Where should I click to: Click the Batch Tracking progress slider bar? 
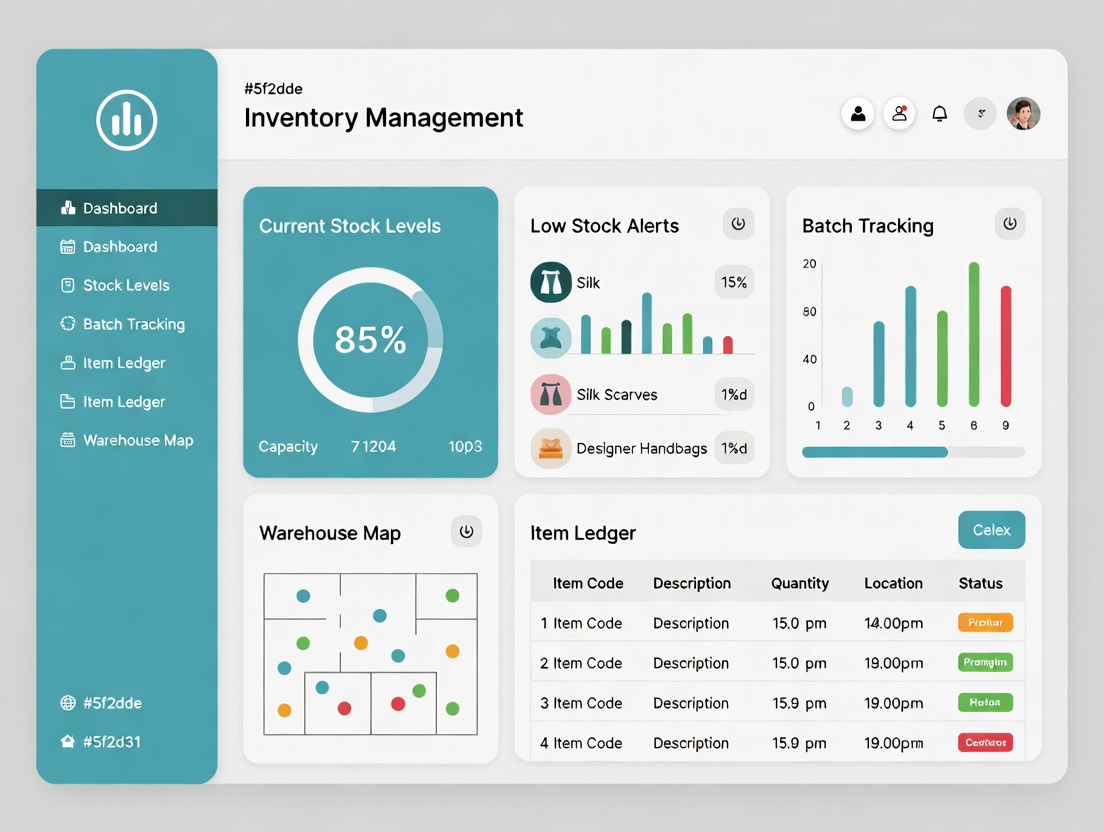click(x=913, y=452)
